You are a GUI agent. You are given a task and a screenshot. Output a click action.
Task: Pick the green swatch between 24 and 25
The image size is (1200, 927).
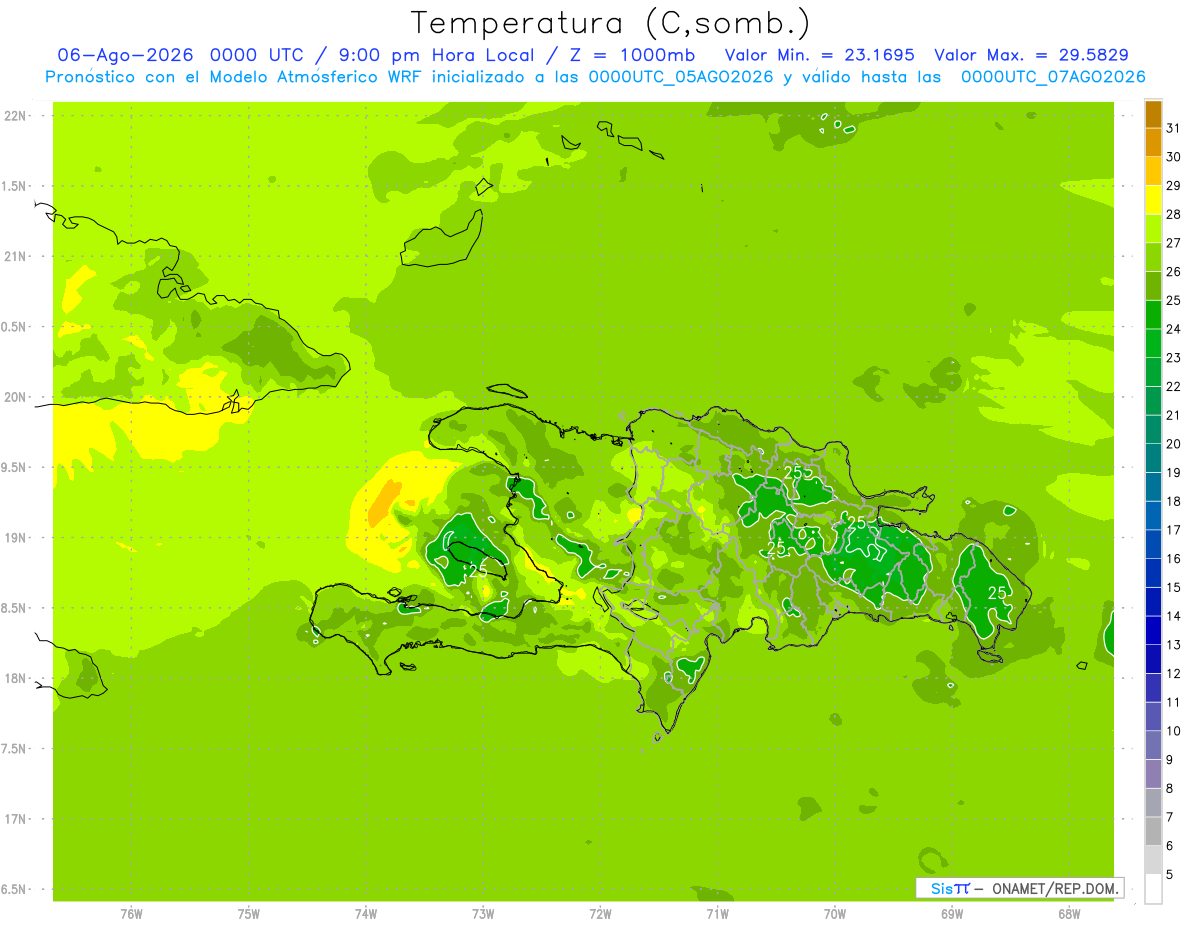click(x=1153, y=315)
